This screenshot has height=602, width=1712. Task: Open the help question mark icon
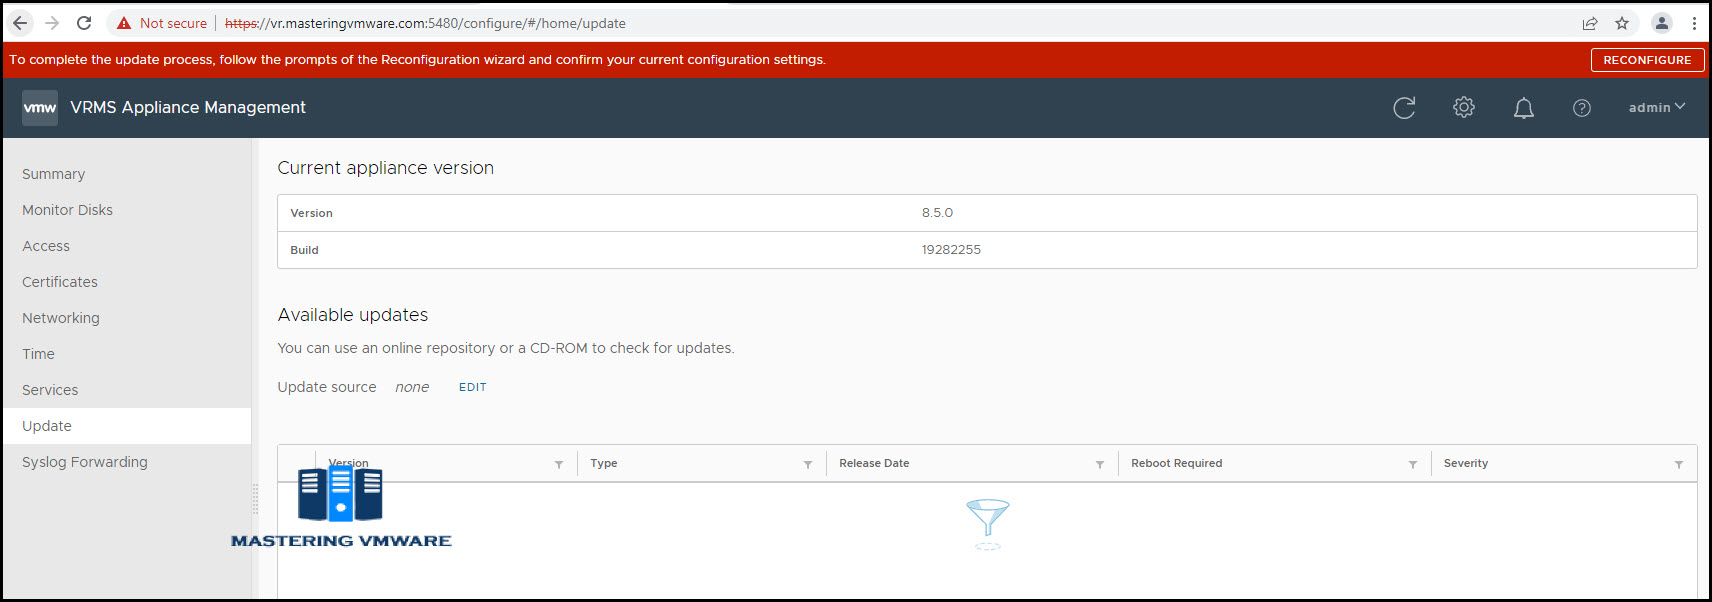click(x=1582, y=108)
